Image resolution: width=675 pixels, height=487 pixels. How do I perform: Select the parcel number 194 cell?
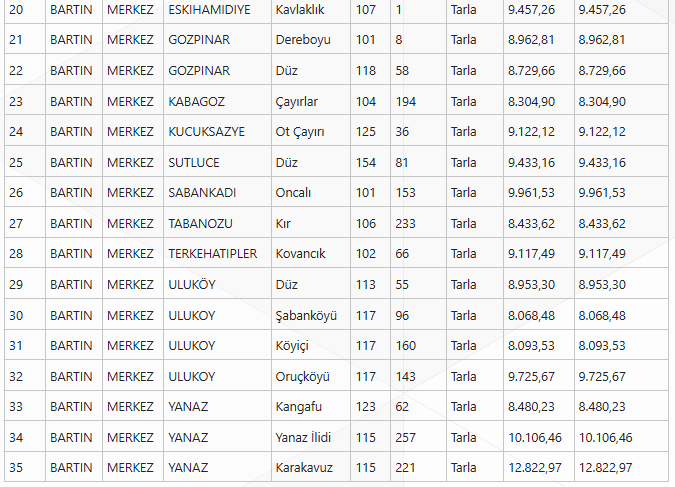pos(418,102)
